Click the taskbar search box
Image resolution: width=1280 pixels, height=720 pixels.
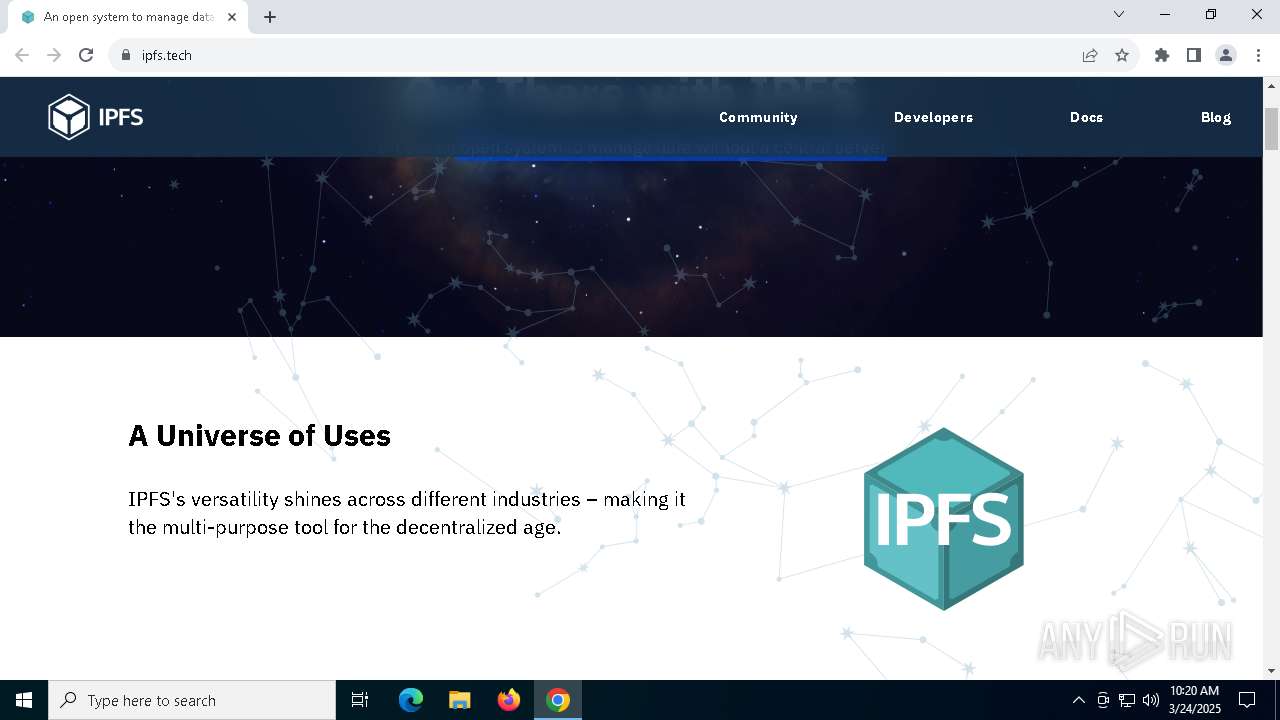click(x=192, y=700)
